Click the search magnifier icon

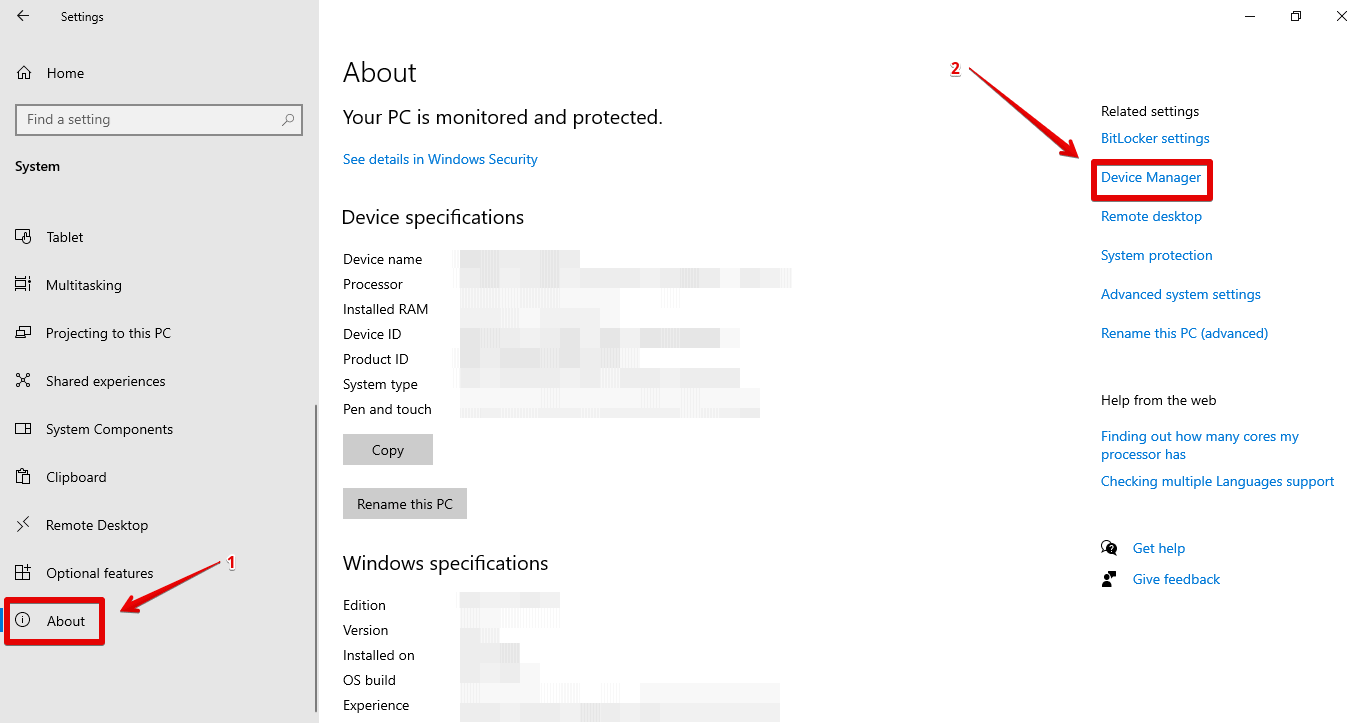pyautogui.click(x=288, y=120)
